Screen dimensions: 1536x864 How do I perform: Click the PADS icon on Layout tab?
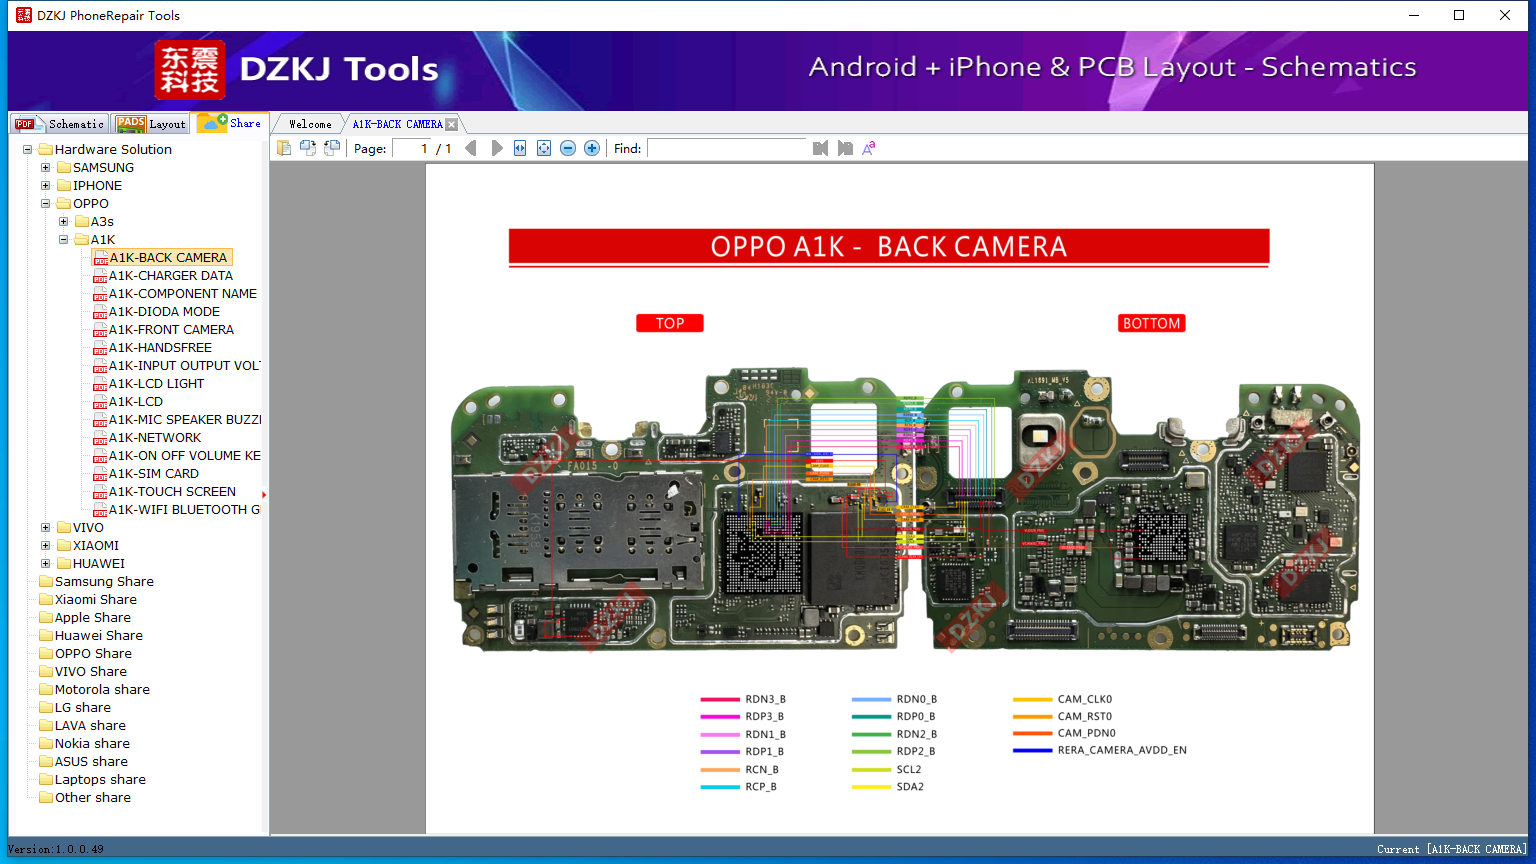(x=131, y=123)
